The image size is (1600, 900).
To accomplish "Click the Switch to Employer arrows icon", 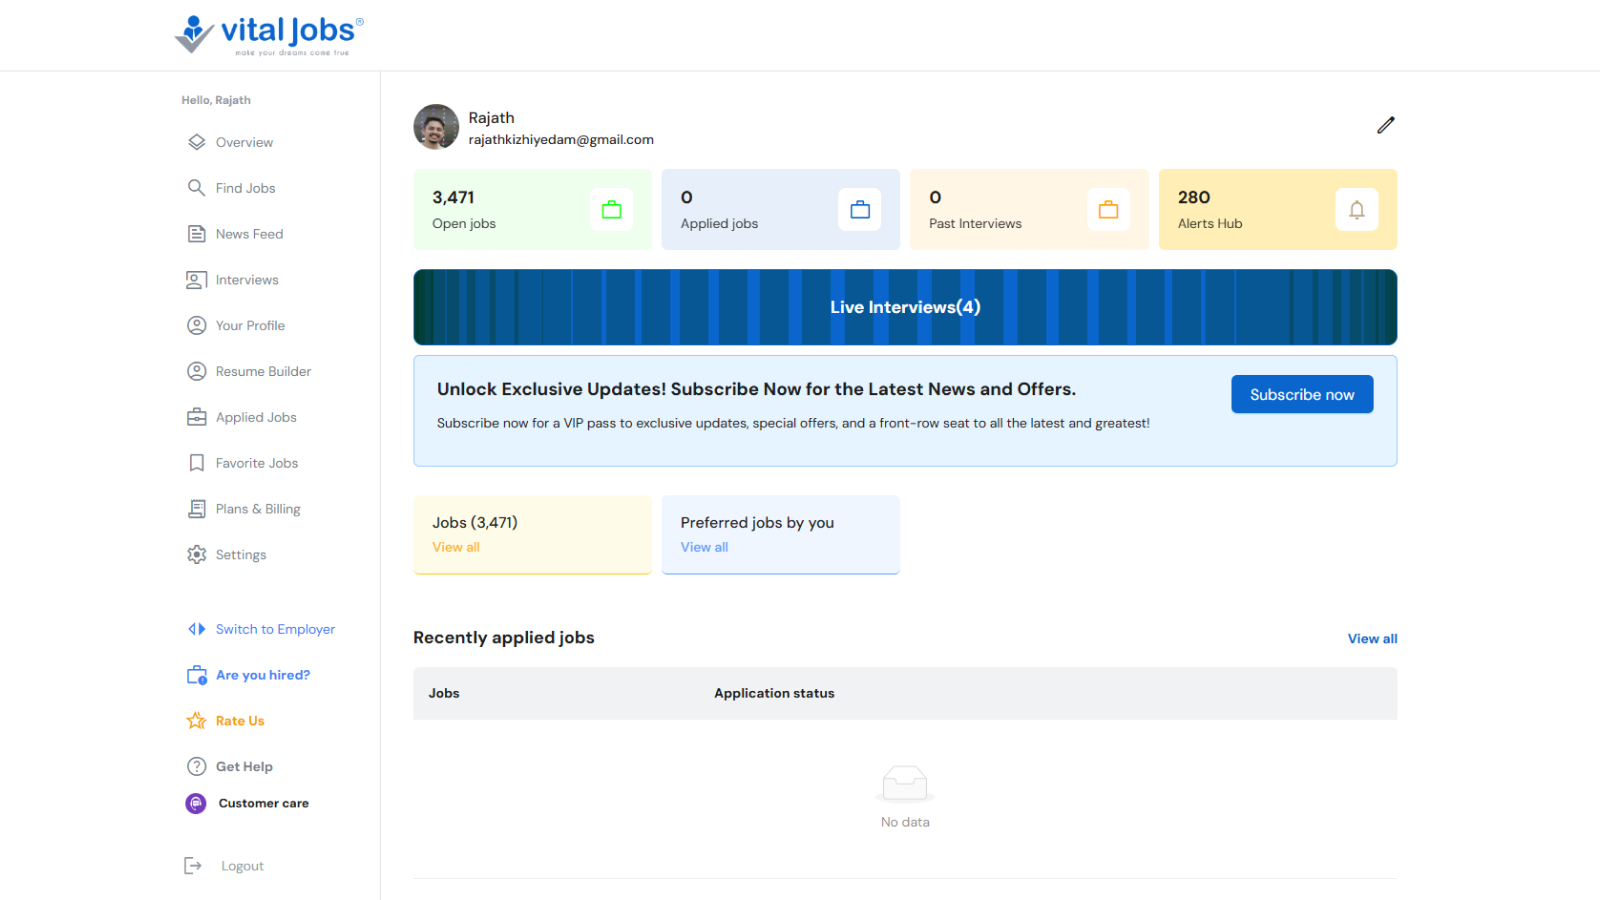I will [x=197, y=629].
